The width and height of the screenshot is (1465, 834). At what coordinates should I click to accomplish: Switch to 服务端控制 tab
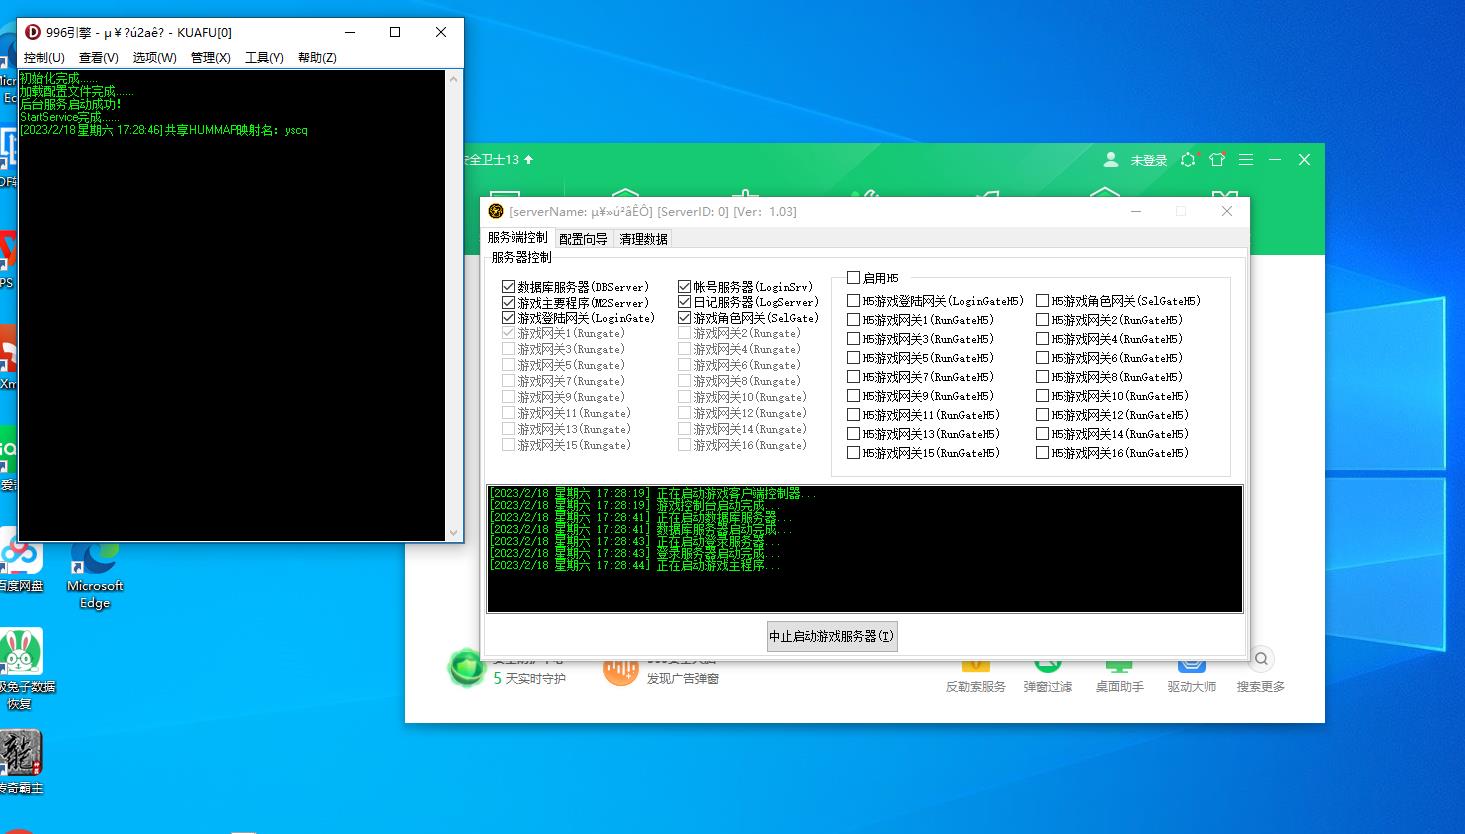point(518,238)
